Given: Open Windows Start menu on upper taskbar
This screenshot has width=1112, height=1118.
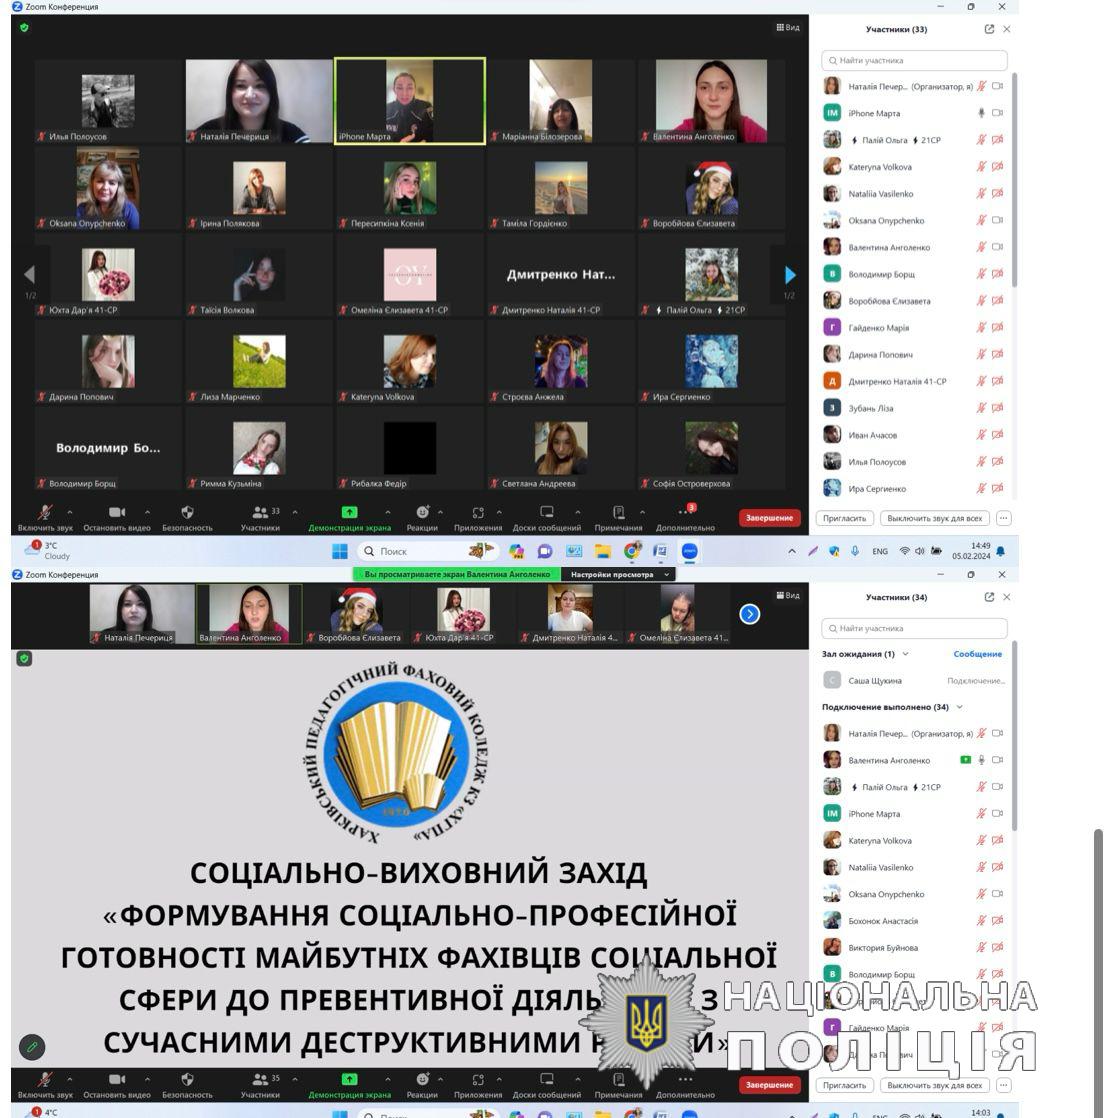Looking at the screenshot, I should (x=340, y=551).
